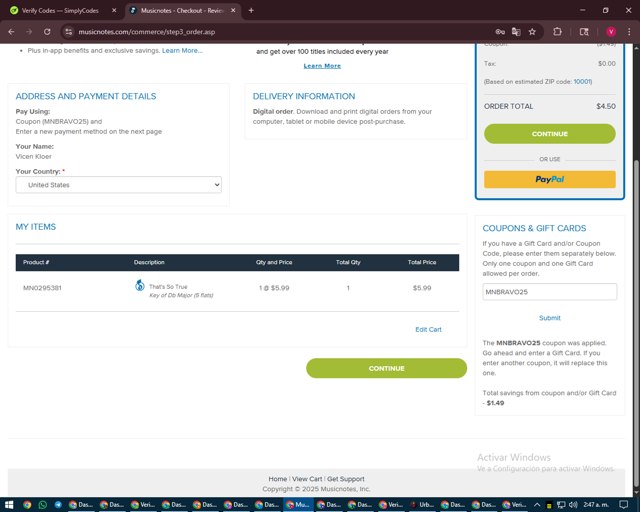Open the Home footer link
Screen dimensions: 640x512
click(x=278, y=479)
